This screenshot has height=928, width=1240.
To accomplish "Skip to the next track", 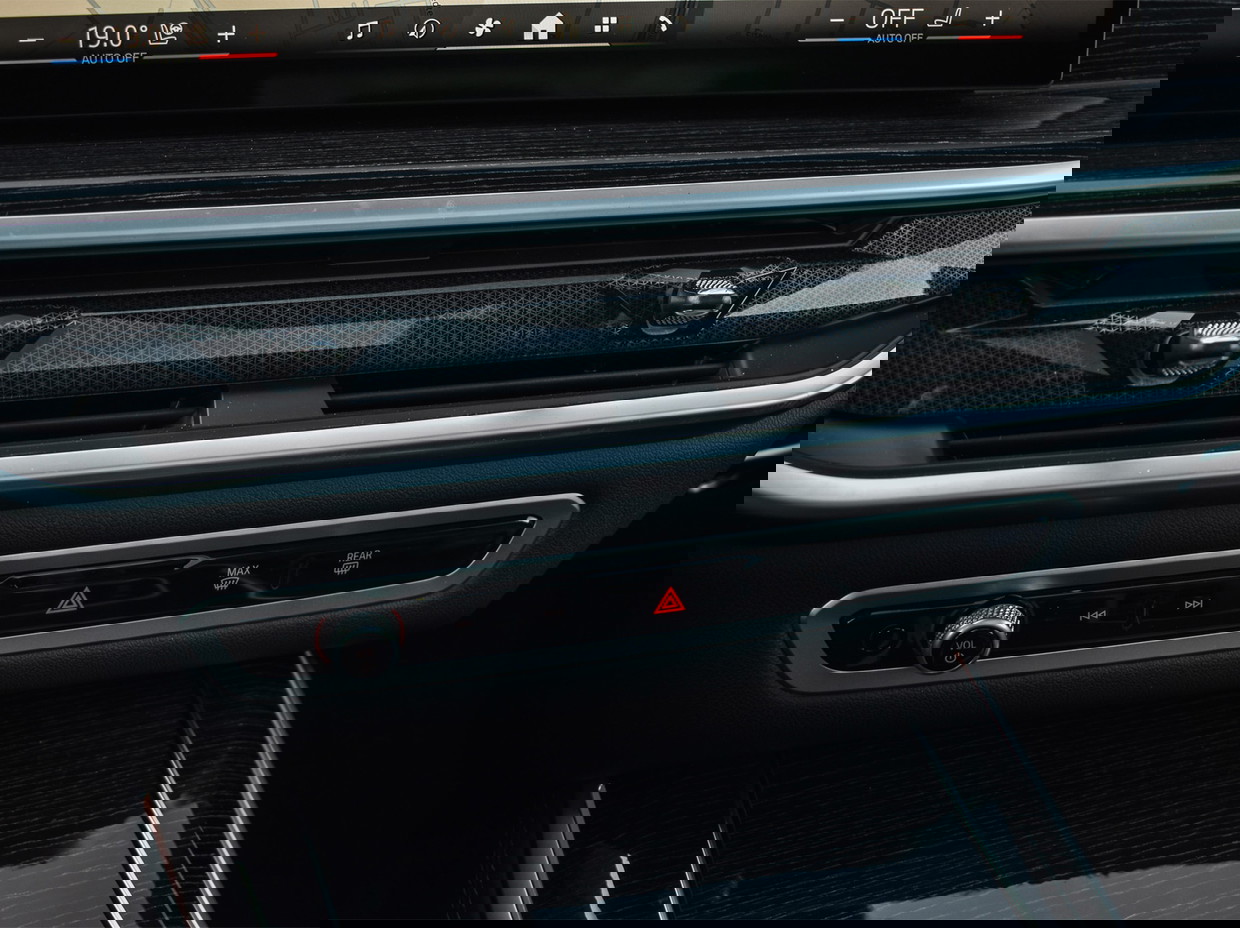I will (x=1193, y=604).
